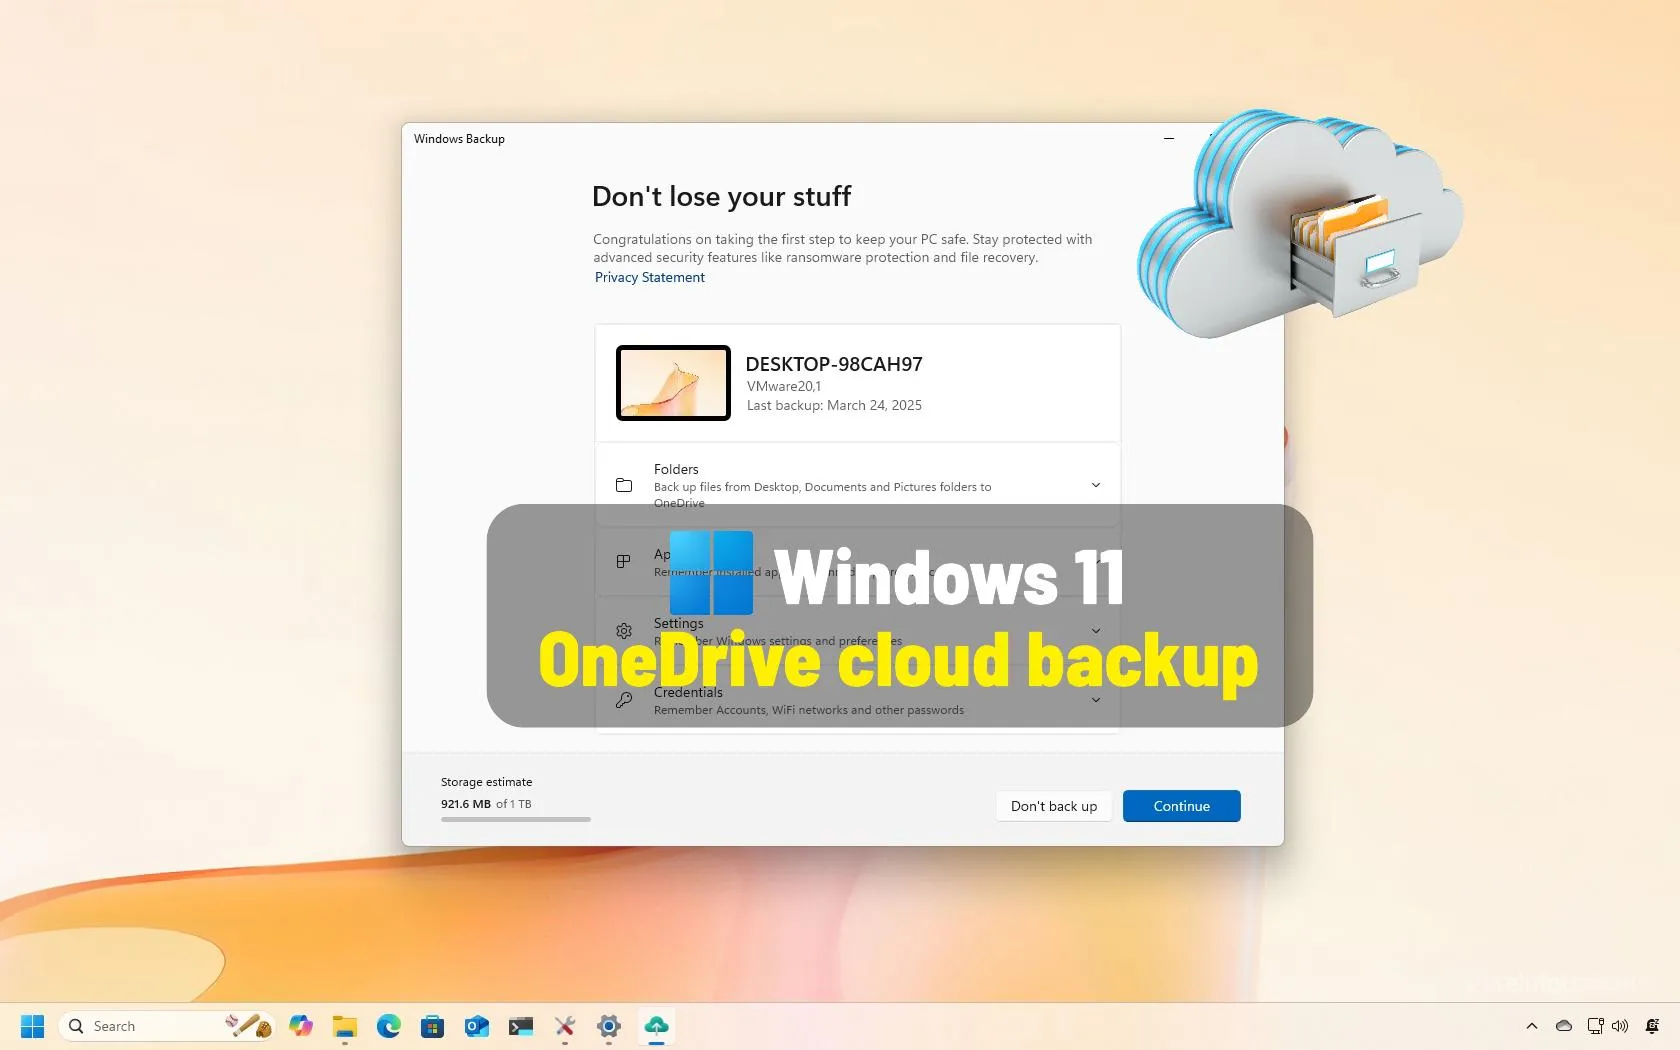This screenshot has width=1680, height=1050.
Task: Open File Explorer from the taskbar
Action: tap(345, 1026)
